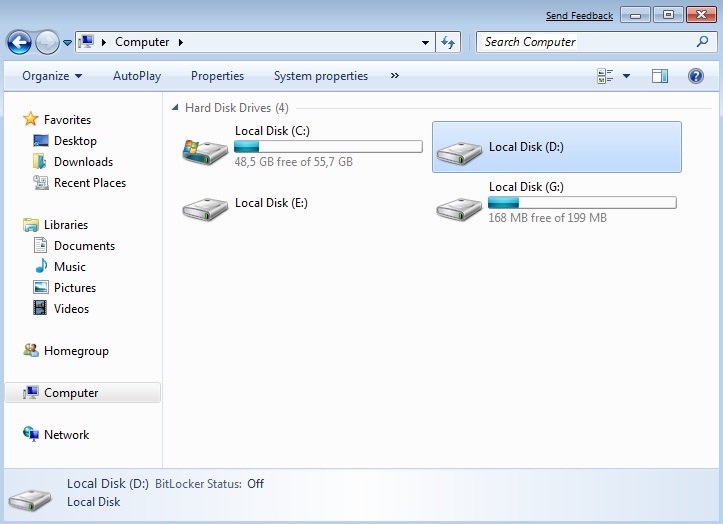Click the Downloads folder icon
The image size is (723, 524).
click(39, 161)
